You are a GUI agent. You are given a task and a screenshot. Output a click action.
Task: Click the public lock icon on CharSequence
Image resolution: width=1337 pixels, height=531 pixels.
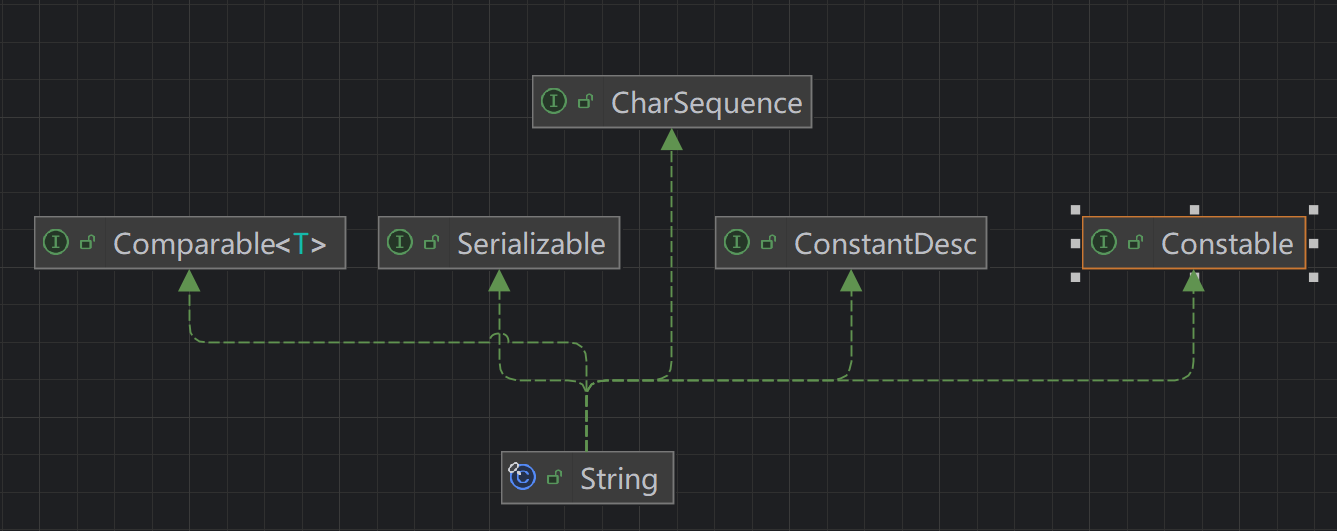[x=586, y=102]
